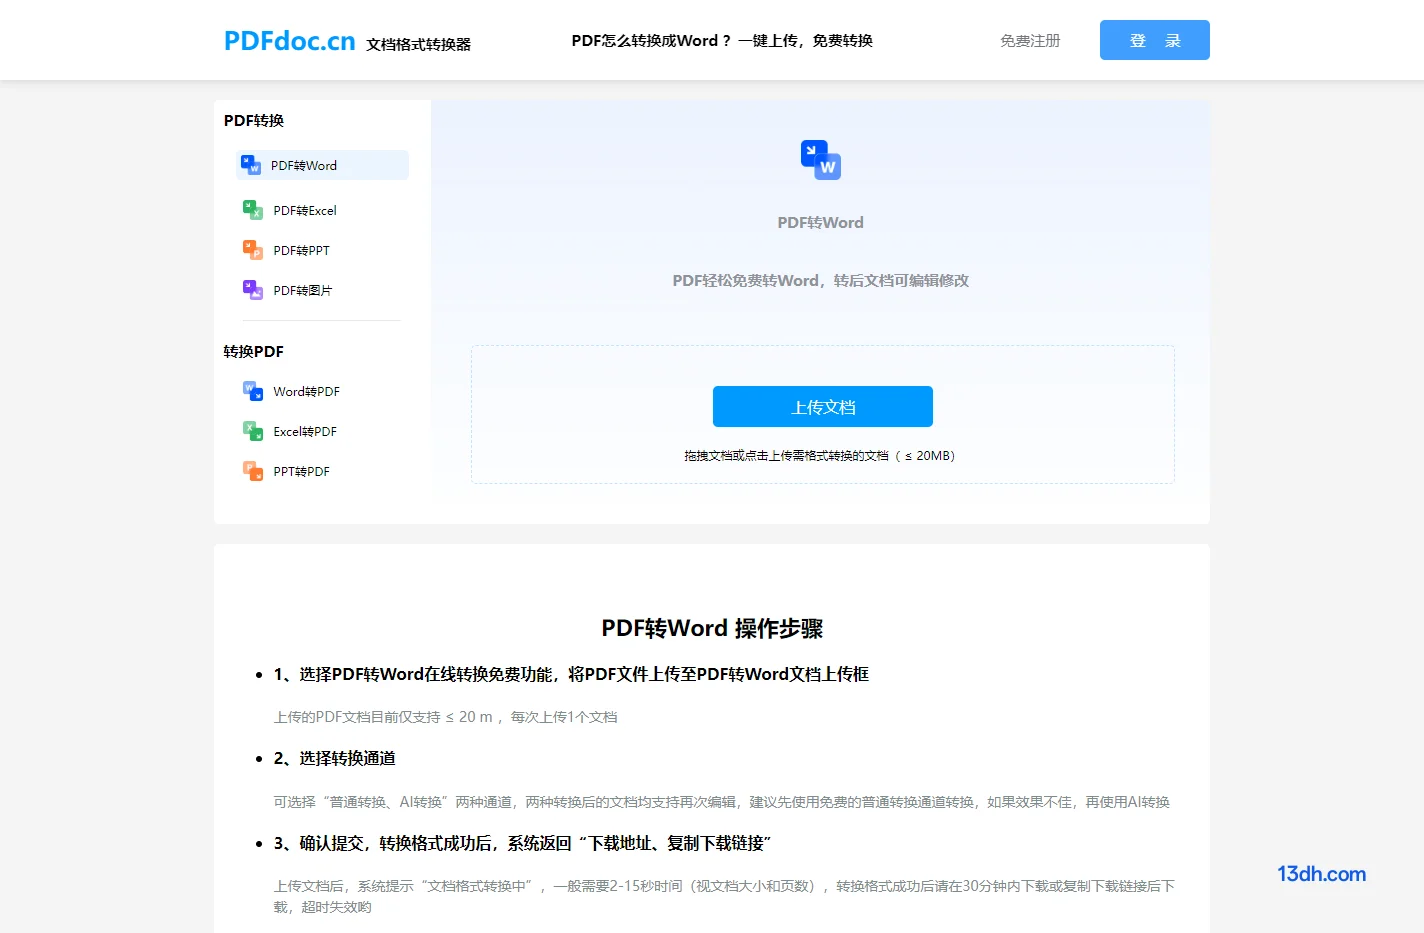This screenshot has height=933, width=1424.
Task: Open Word转PDF converter label
Action: 306,392
